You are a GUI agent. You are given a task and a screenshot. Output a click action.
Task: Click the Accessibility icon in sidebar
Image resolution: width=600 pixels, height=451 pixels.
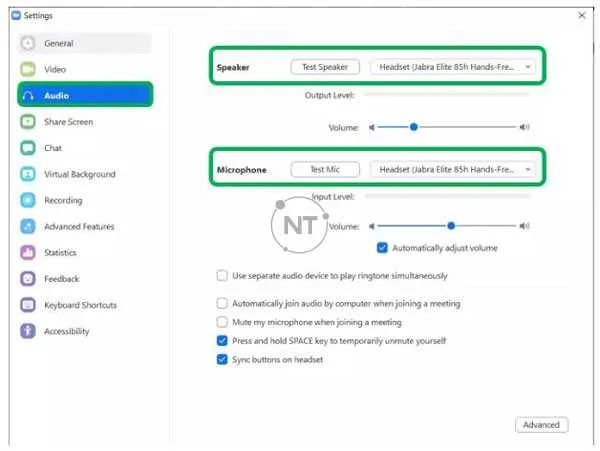28,331
